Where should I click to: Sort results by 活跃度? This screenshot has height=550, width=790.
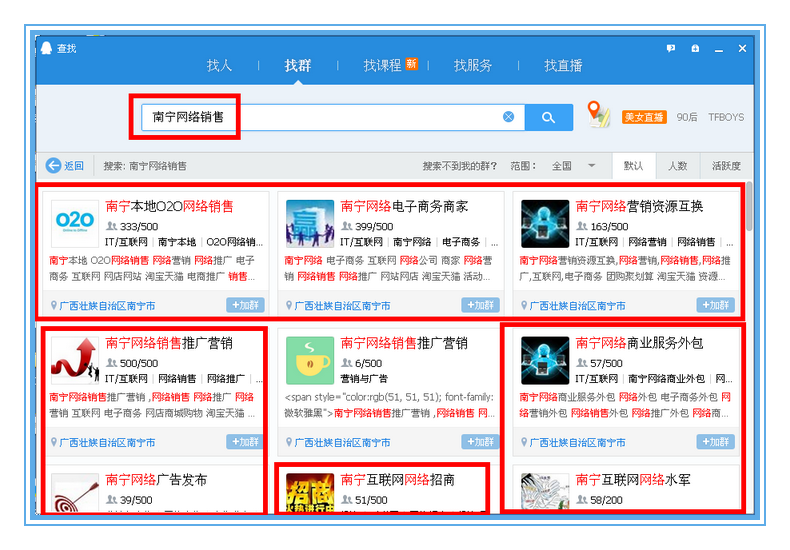point(726,166)
